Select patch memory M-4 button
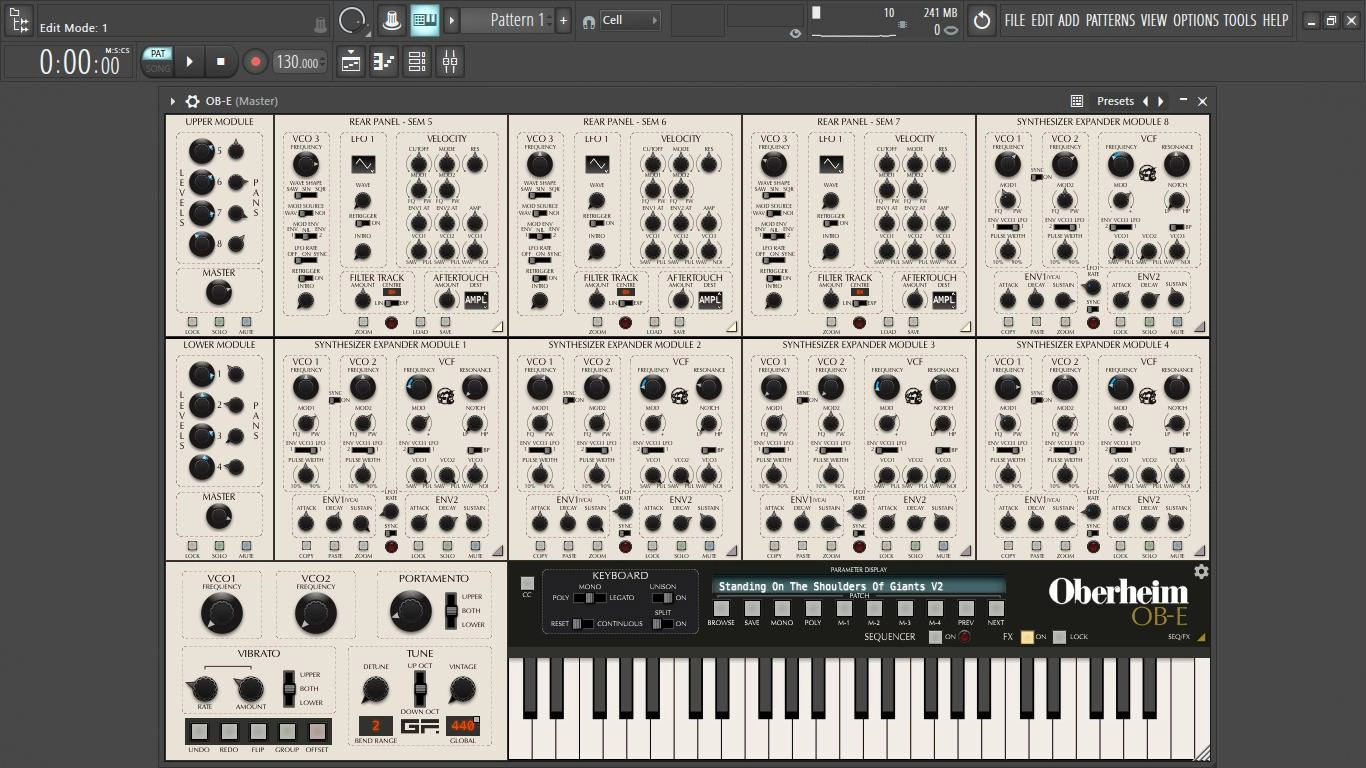The width and height of the screenshot is (1366, 768). click(935, 608)
